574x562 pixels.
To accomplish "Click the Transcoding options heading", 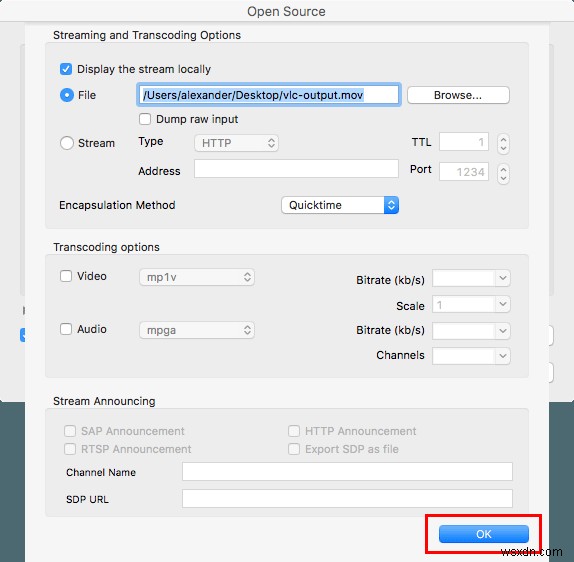I will 106,247.
